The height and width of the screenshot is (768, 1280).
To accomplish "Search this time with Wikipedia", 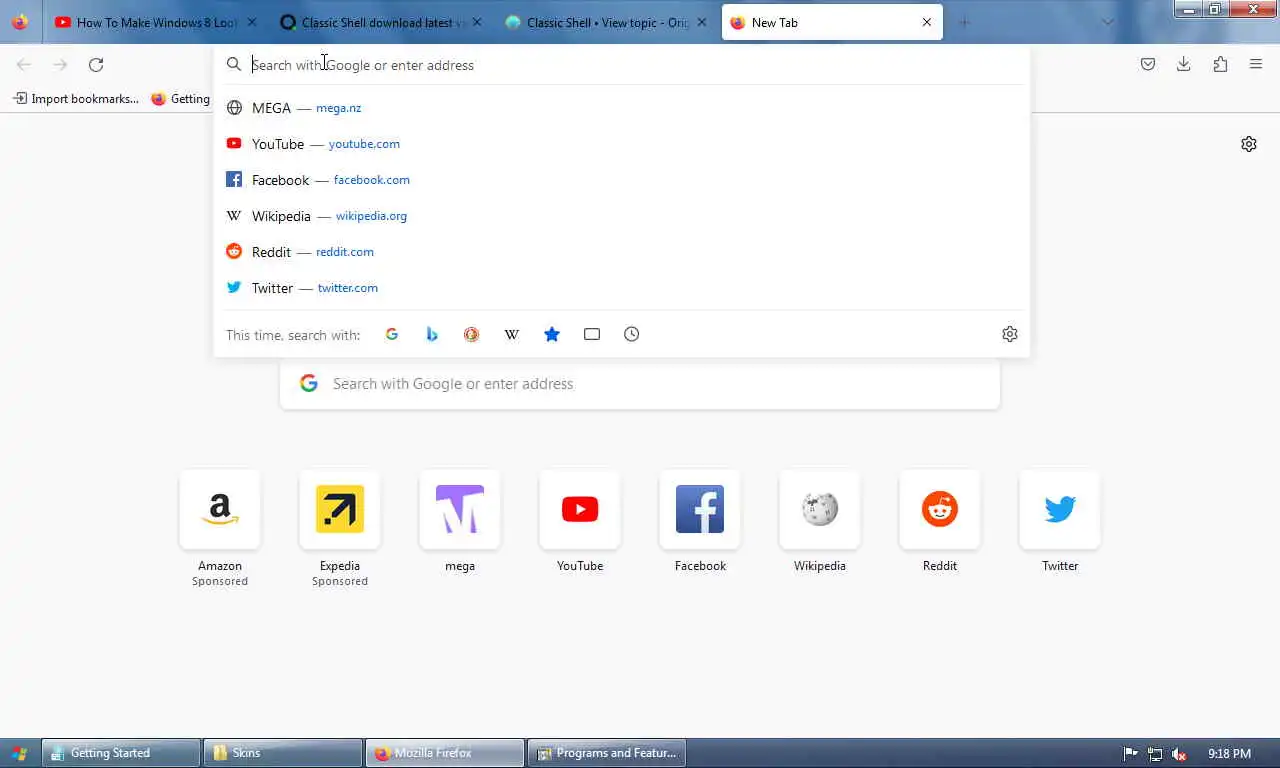I will click(x=512, y=334).
